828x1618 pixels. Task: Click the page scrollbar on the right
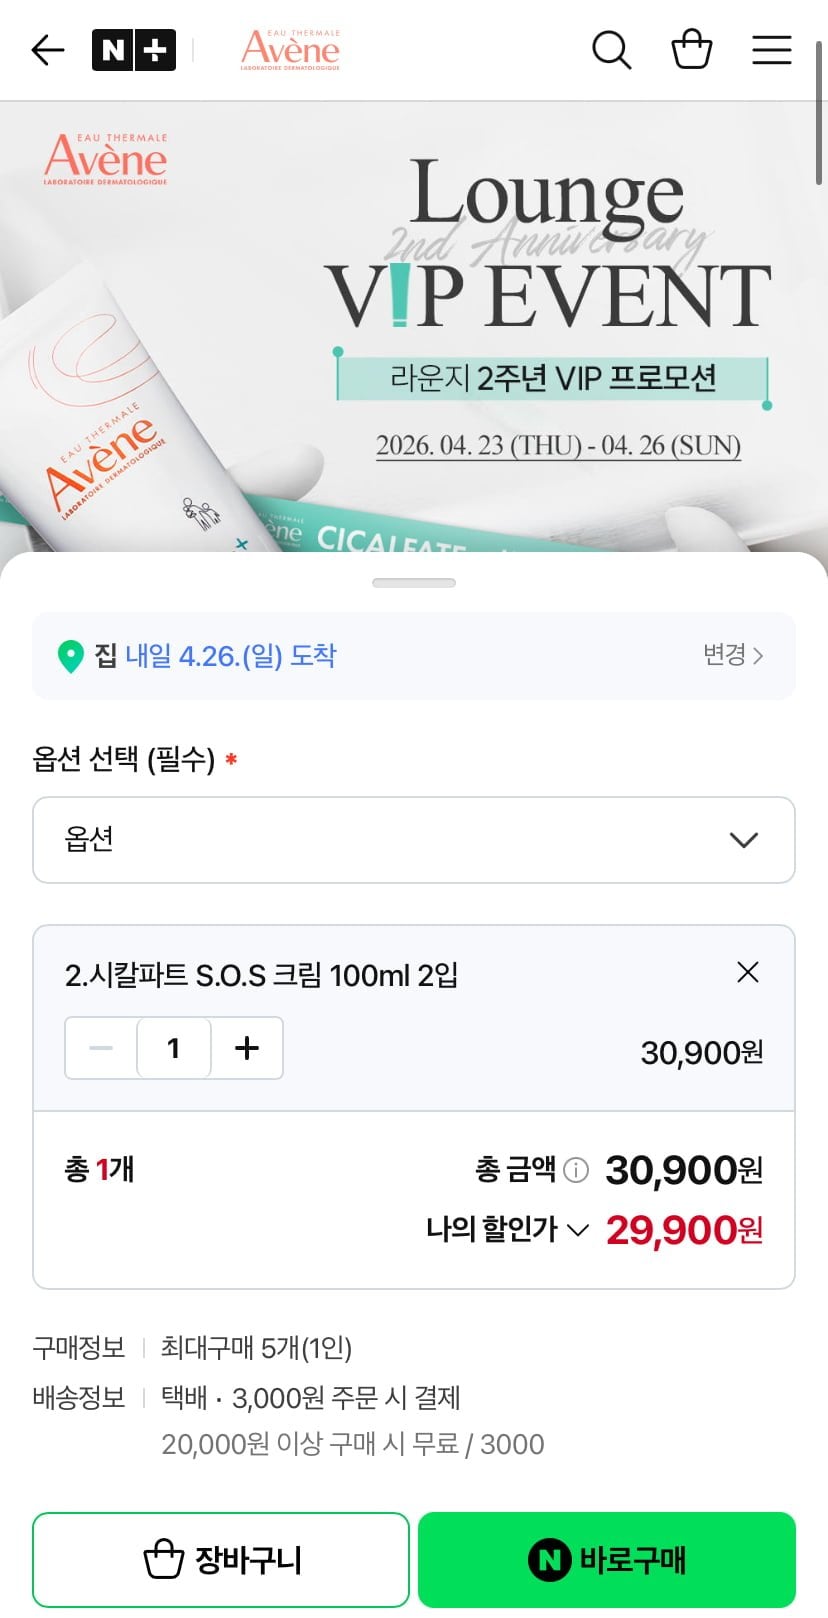[x=820, y=110]
